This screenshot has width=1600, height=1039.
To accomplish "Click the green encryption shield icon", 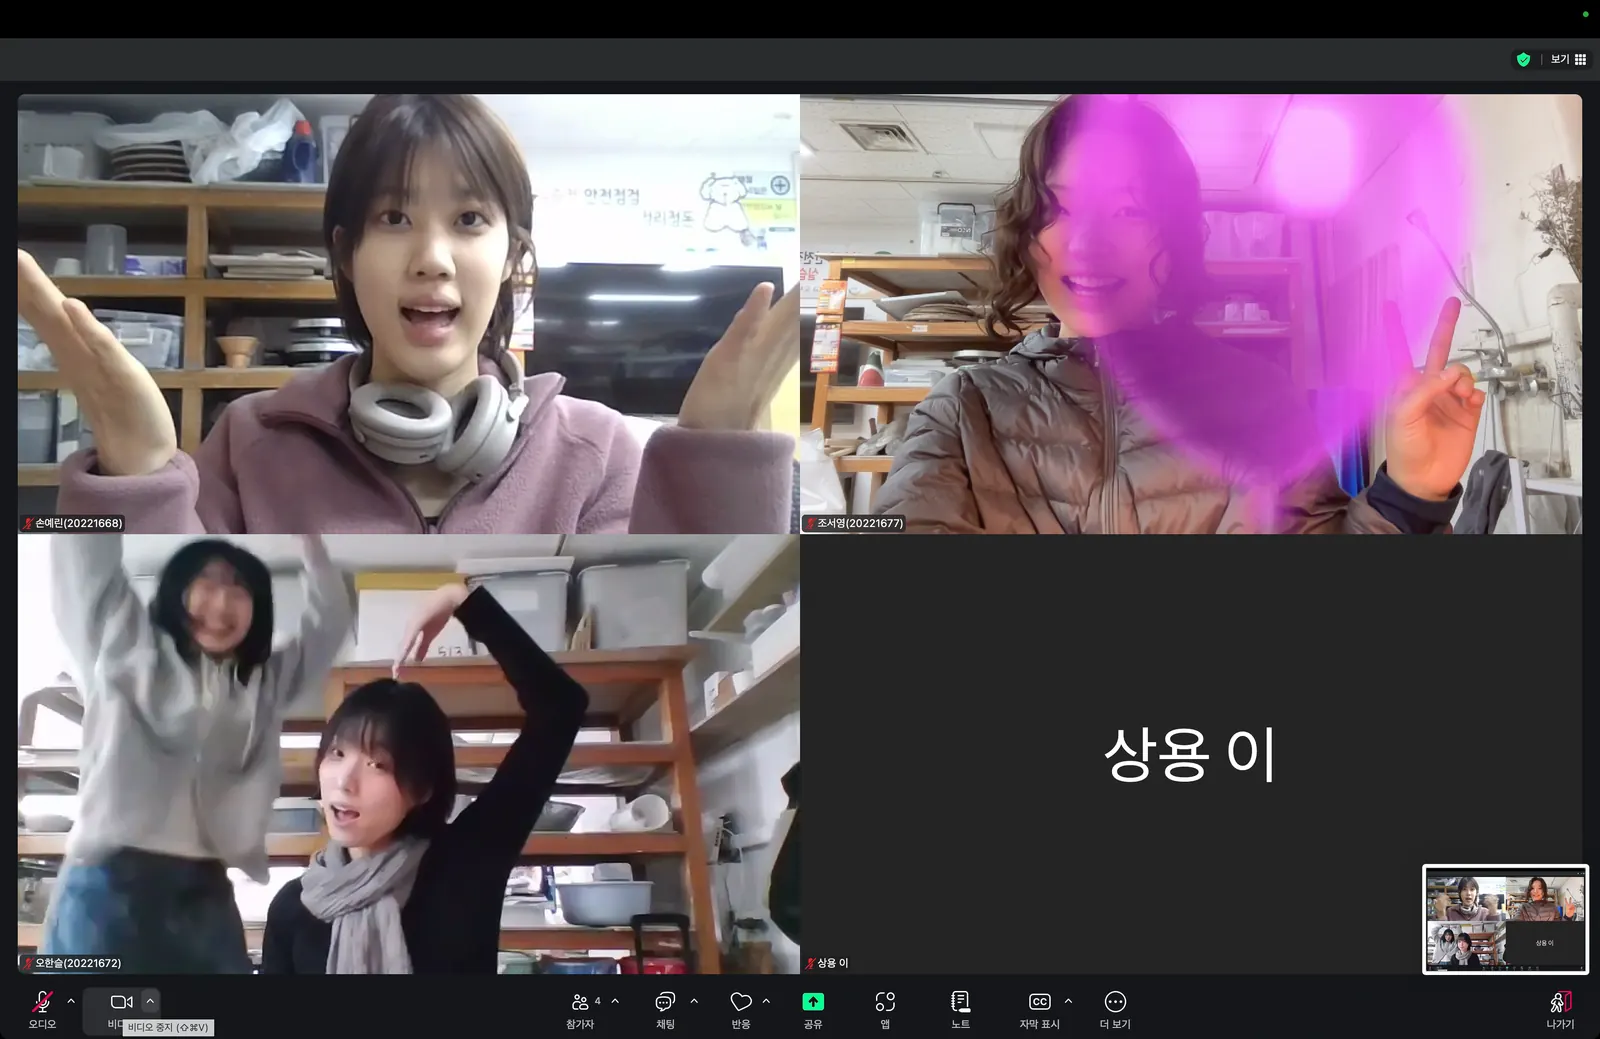I will 1523,60.
